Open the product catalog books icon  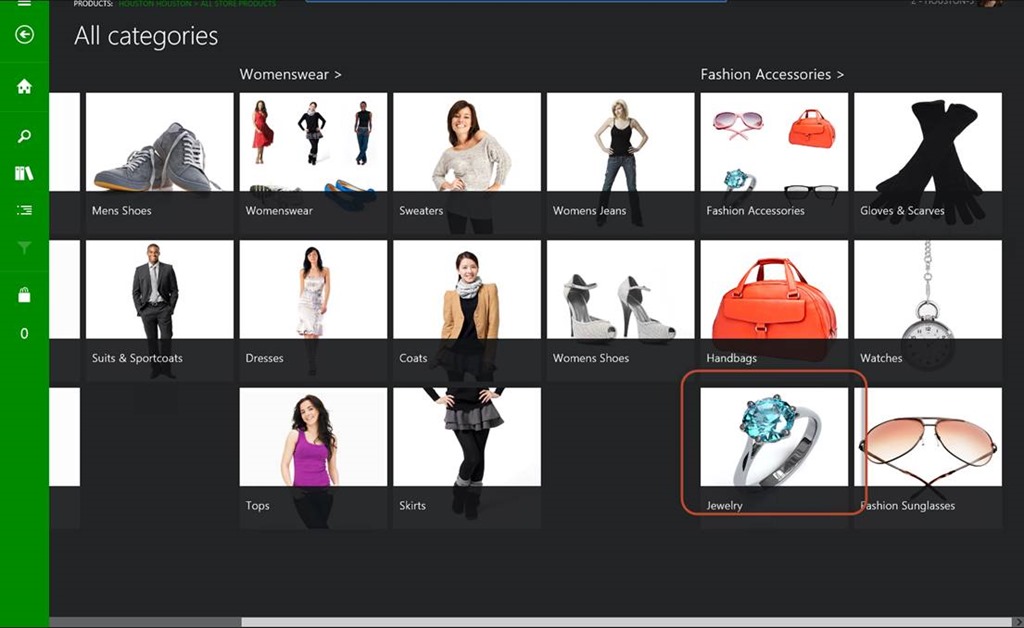pos(24,174)
